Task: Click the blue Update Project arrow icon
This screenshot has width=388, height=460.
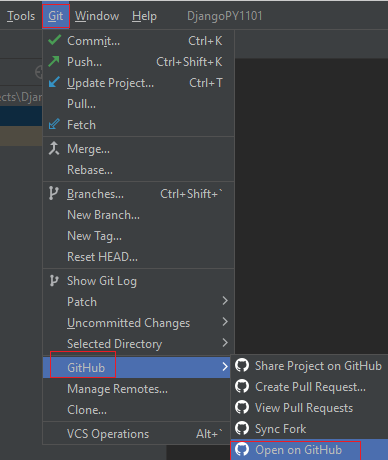Action: 54,82
